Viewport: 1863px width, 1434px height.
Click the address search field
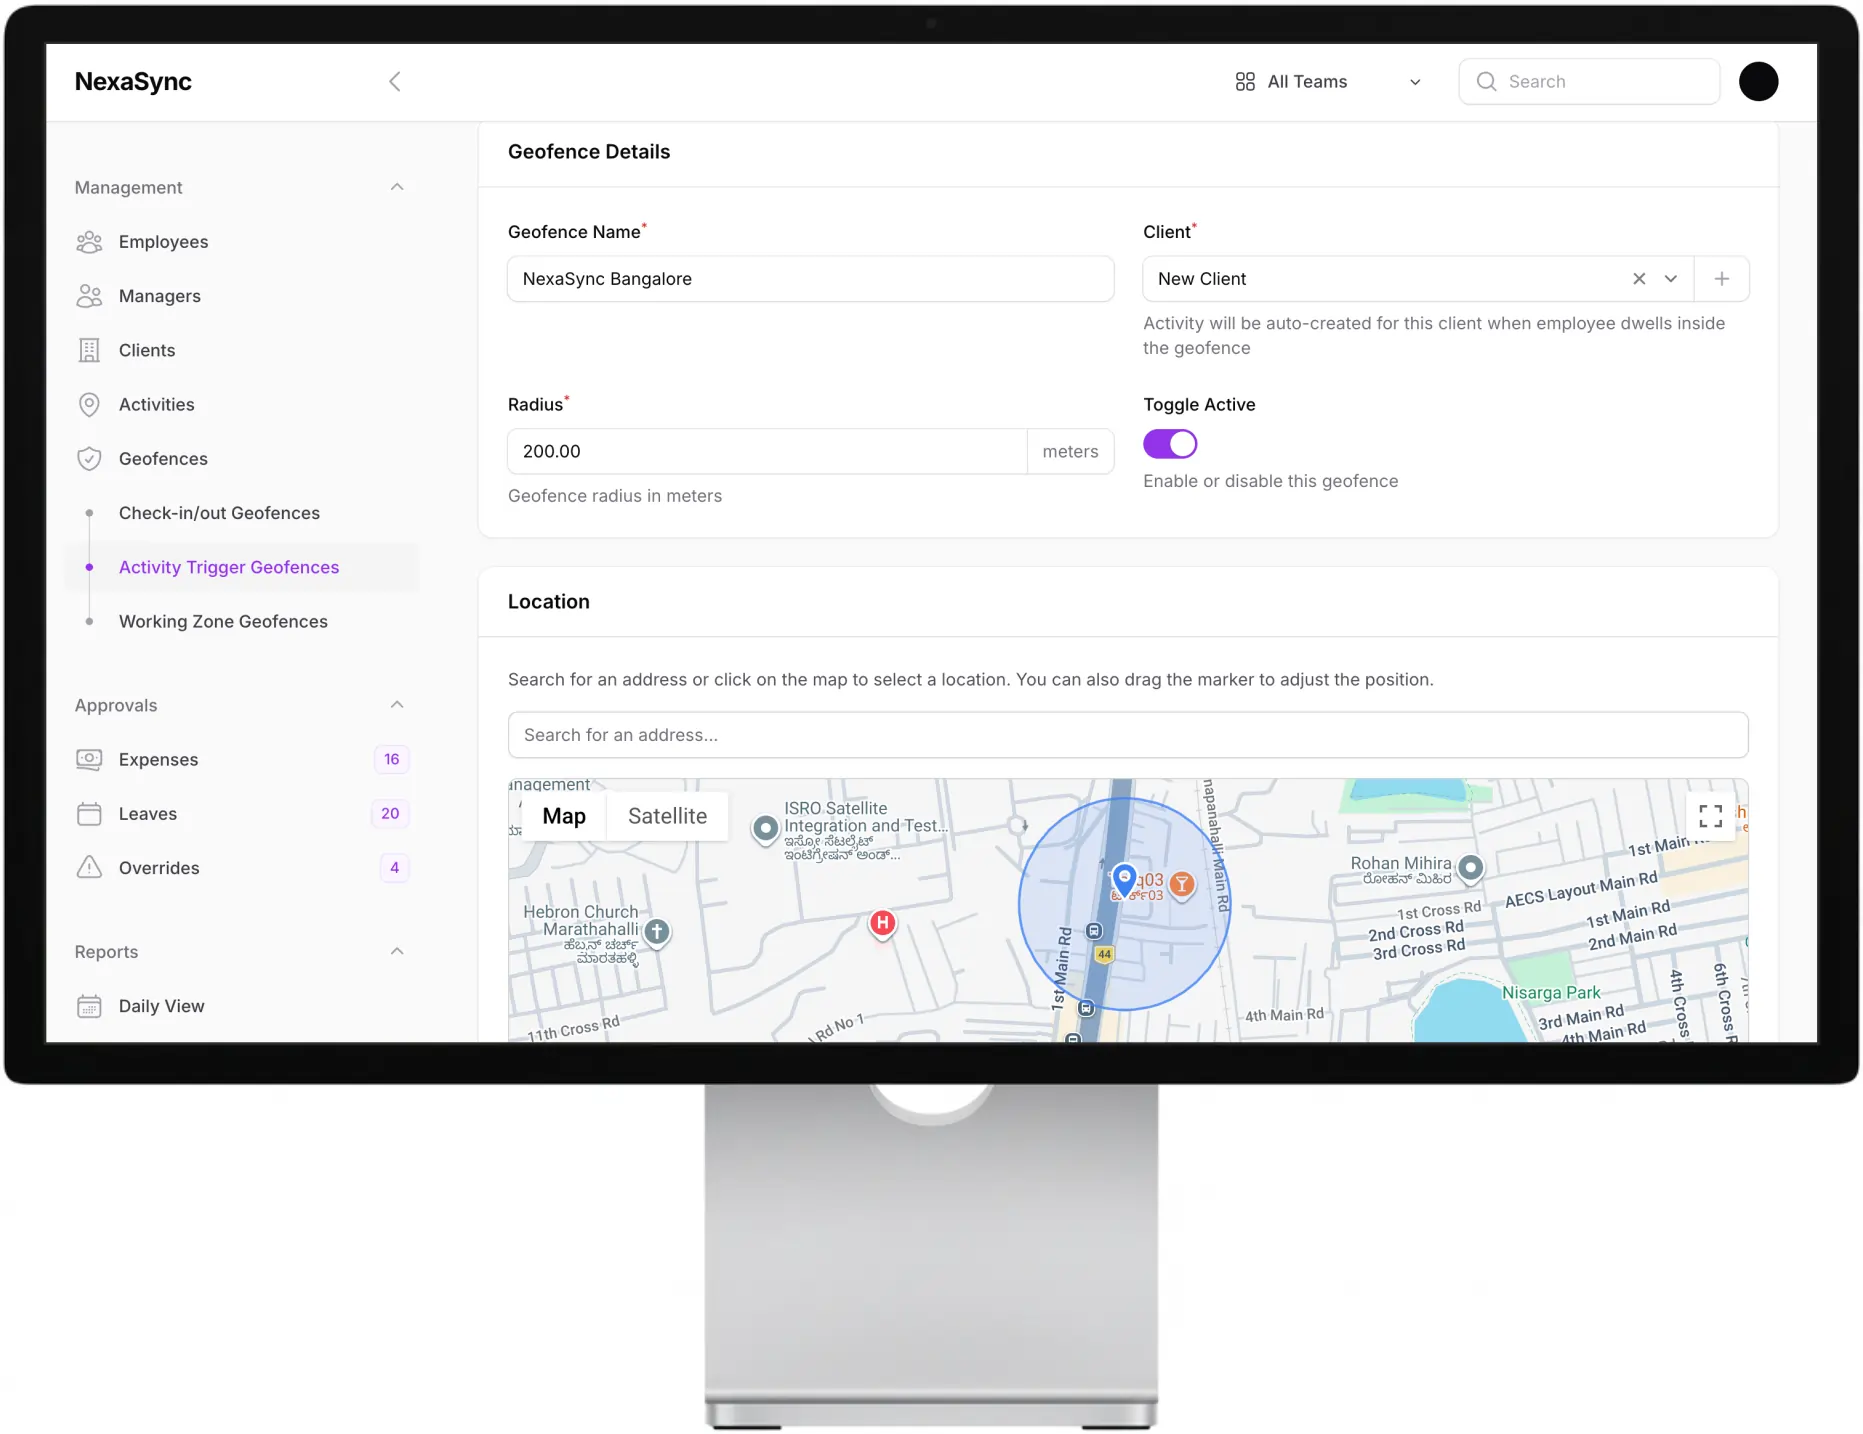point(1127,735)
